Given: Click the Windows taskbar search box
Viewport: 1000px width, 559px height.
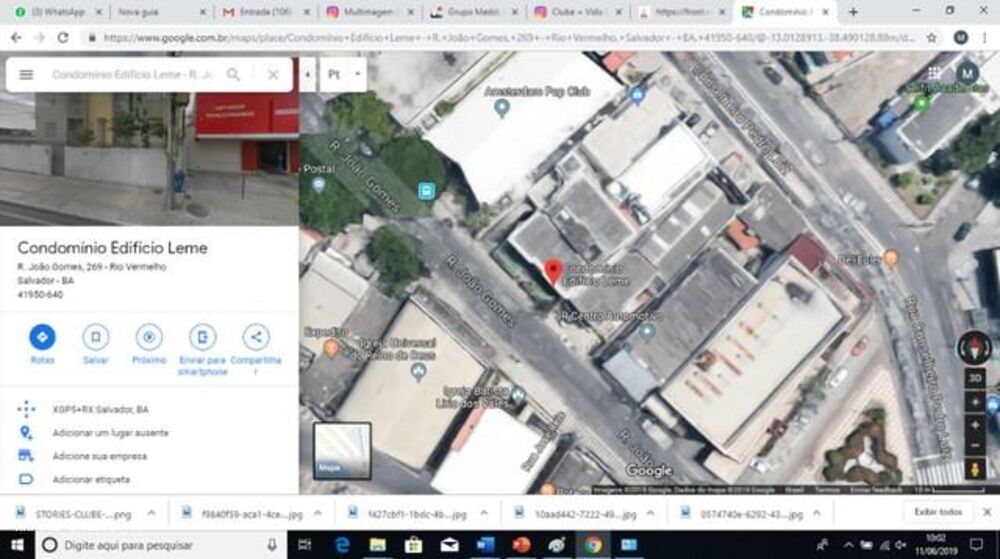Looking at the screenshot, I should coord(161,545).
